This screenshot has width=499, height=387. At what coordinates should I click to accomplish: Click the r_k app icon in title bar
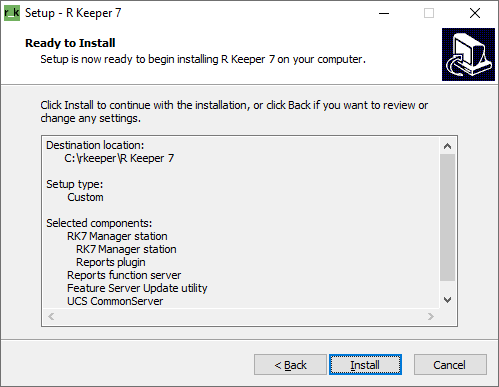(12, 13)
